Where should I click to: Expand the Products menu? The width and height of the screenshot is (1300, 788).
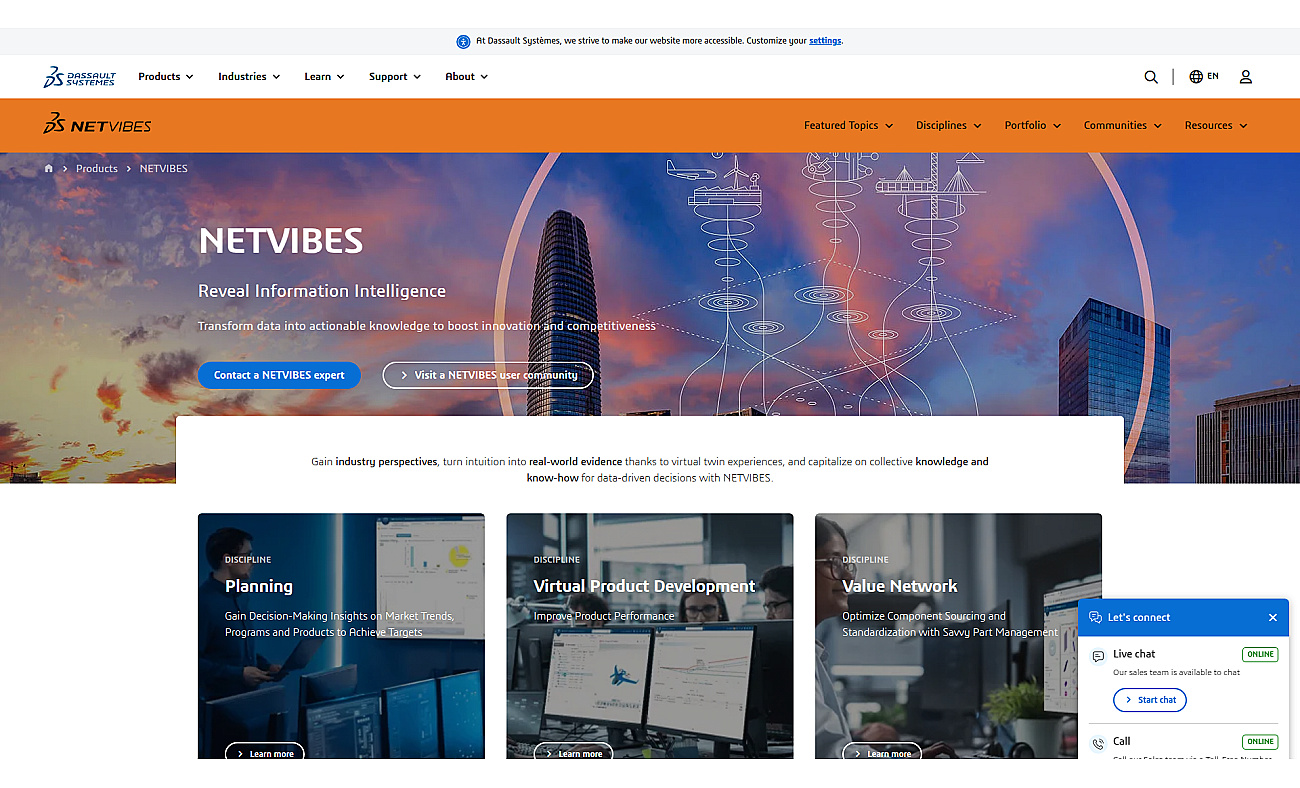(166, 77)
